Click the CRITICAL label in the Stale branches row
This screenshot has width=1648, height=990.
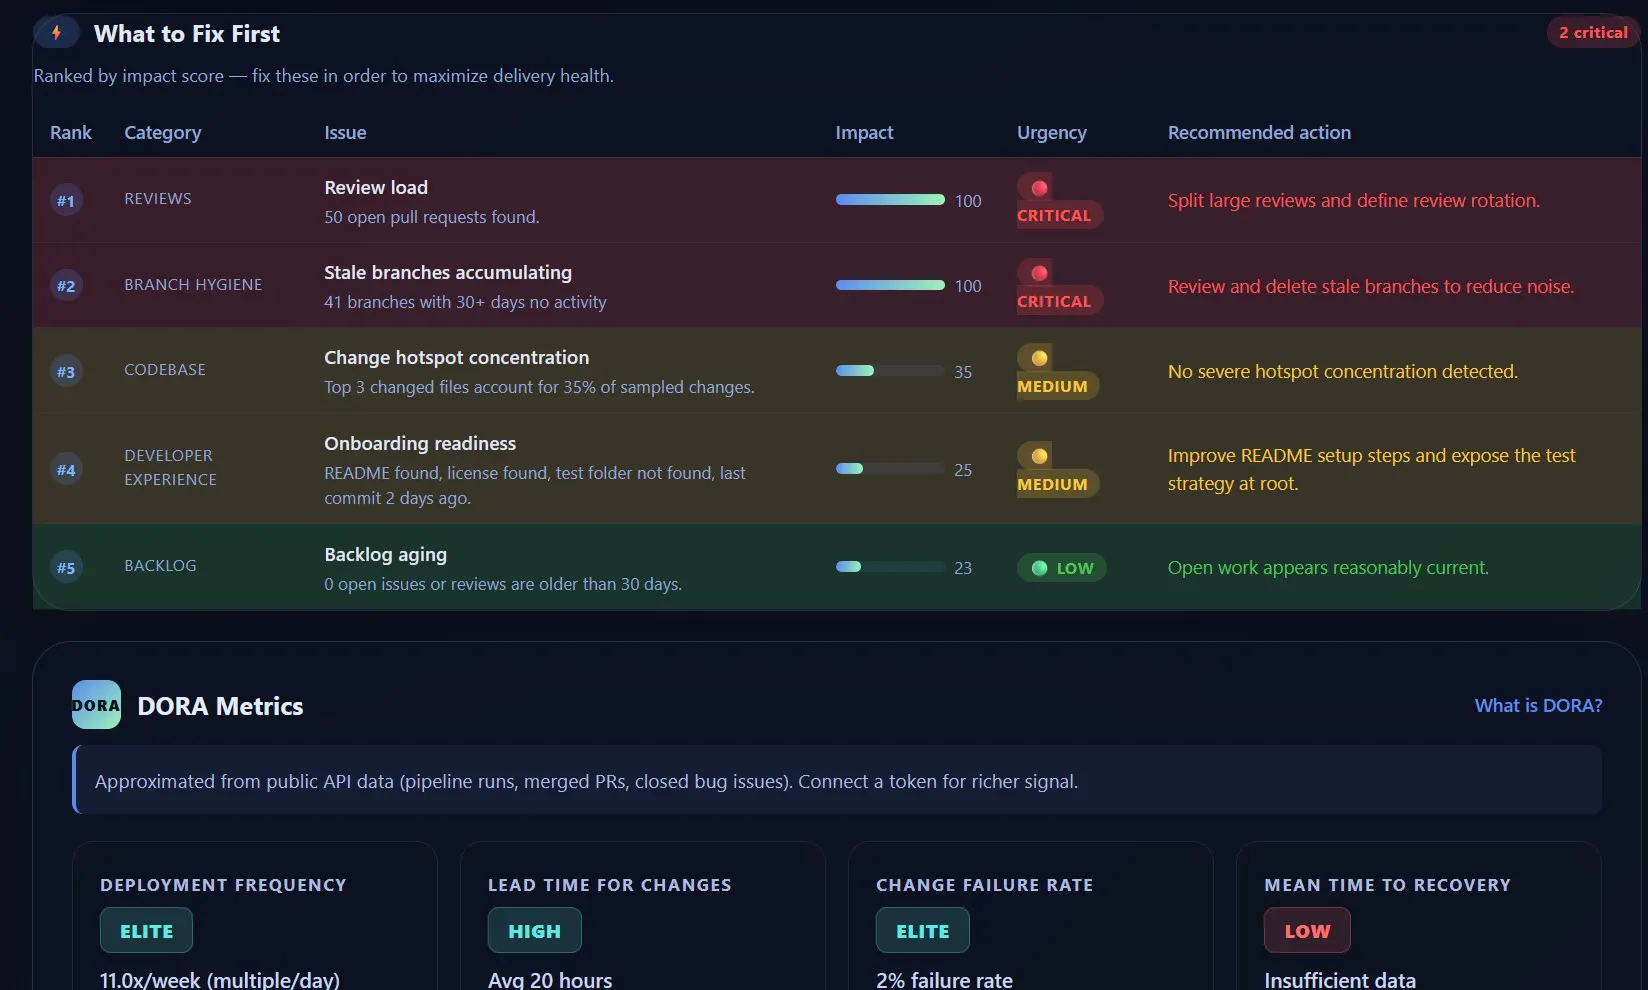[x=1054, y=301]
